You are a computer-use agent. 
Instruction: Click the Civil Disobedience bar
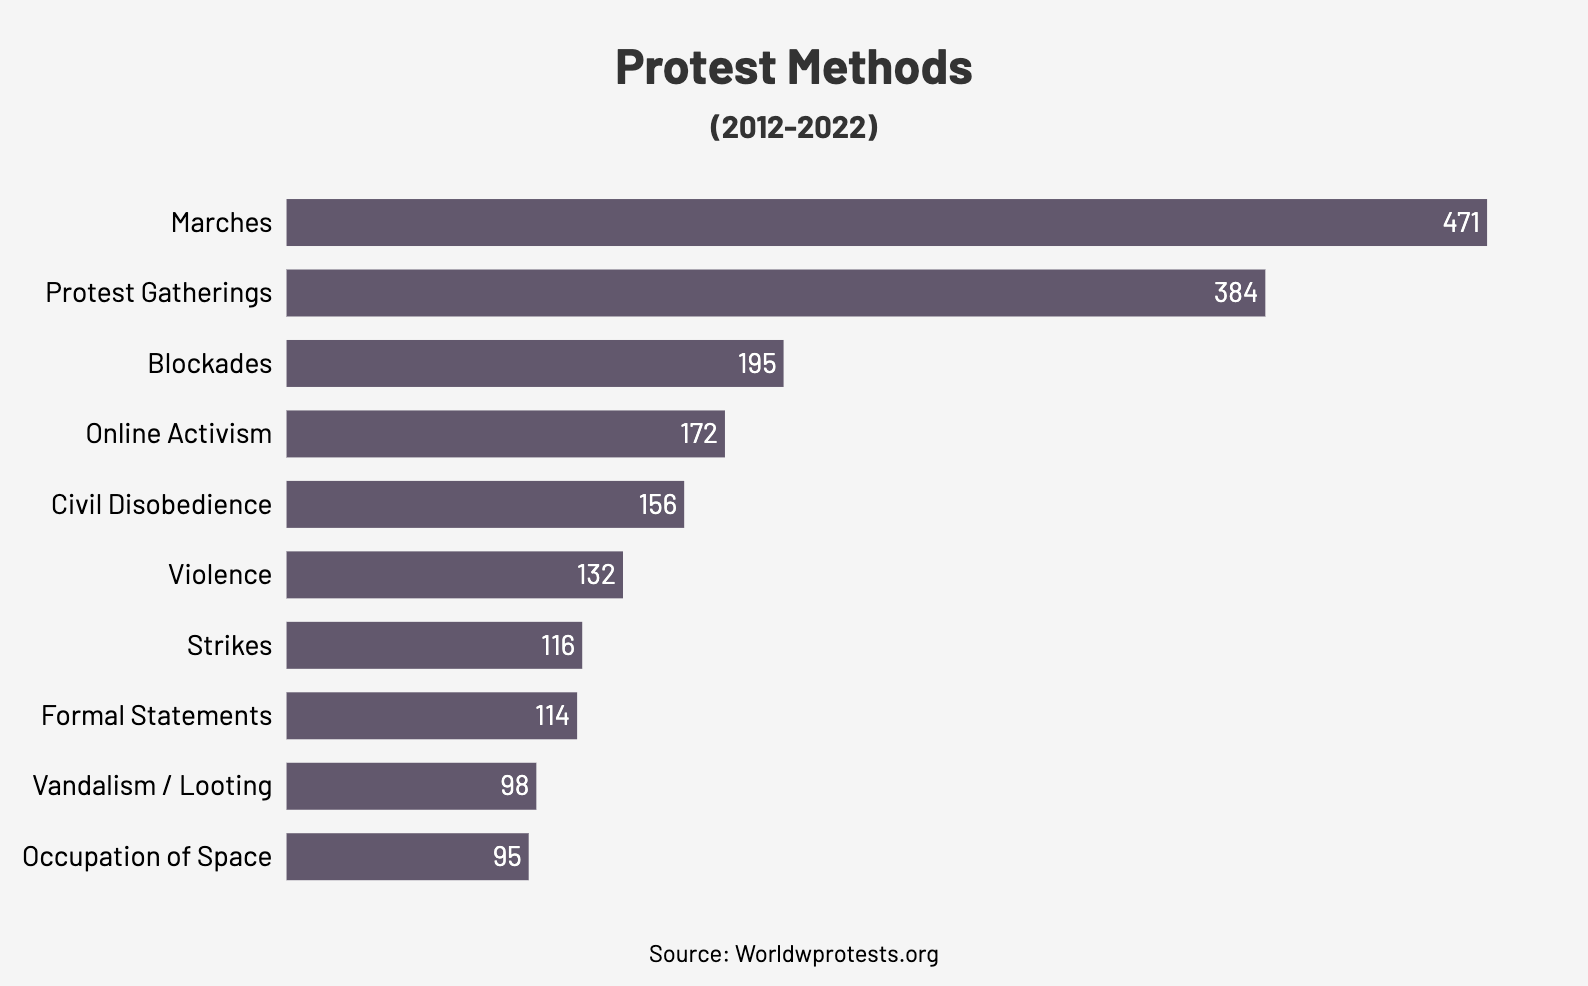click(x=485, y=504)
